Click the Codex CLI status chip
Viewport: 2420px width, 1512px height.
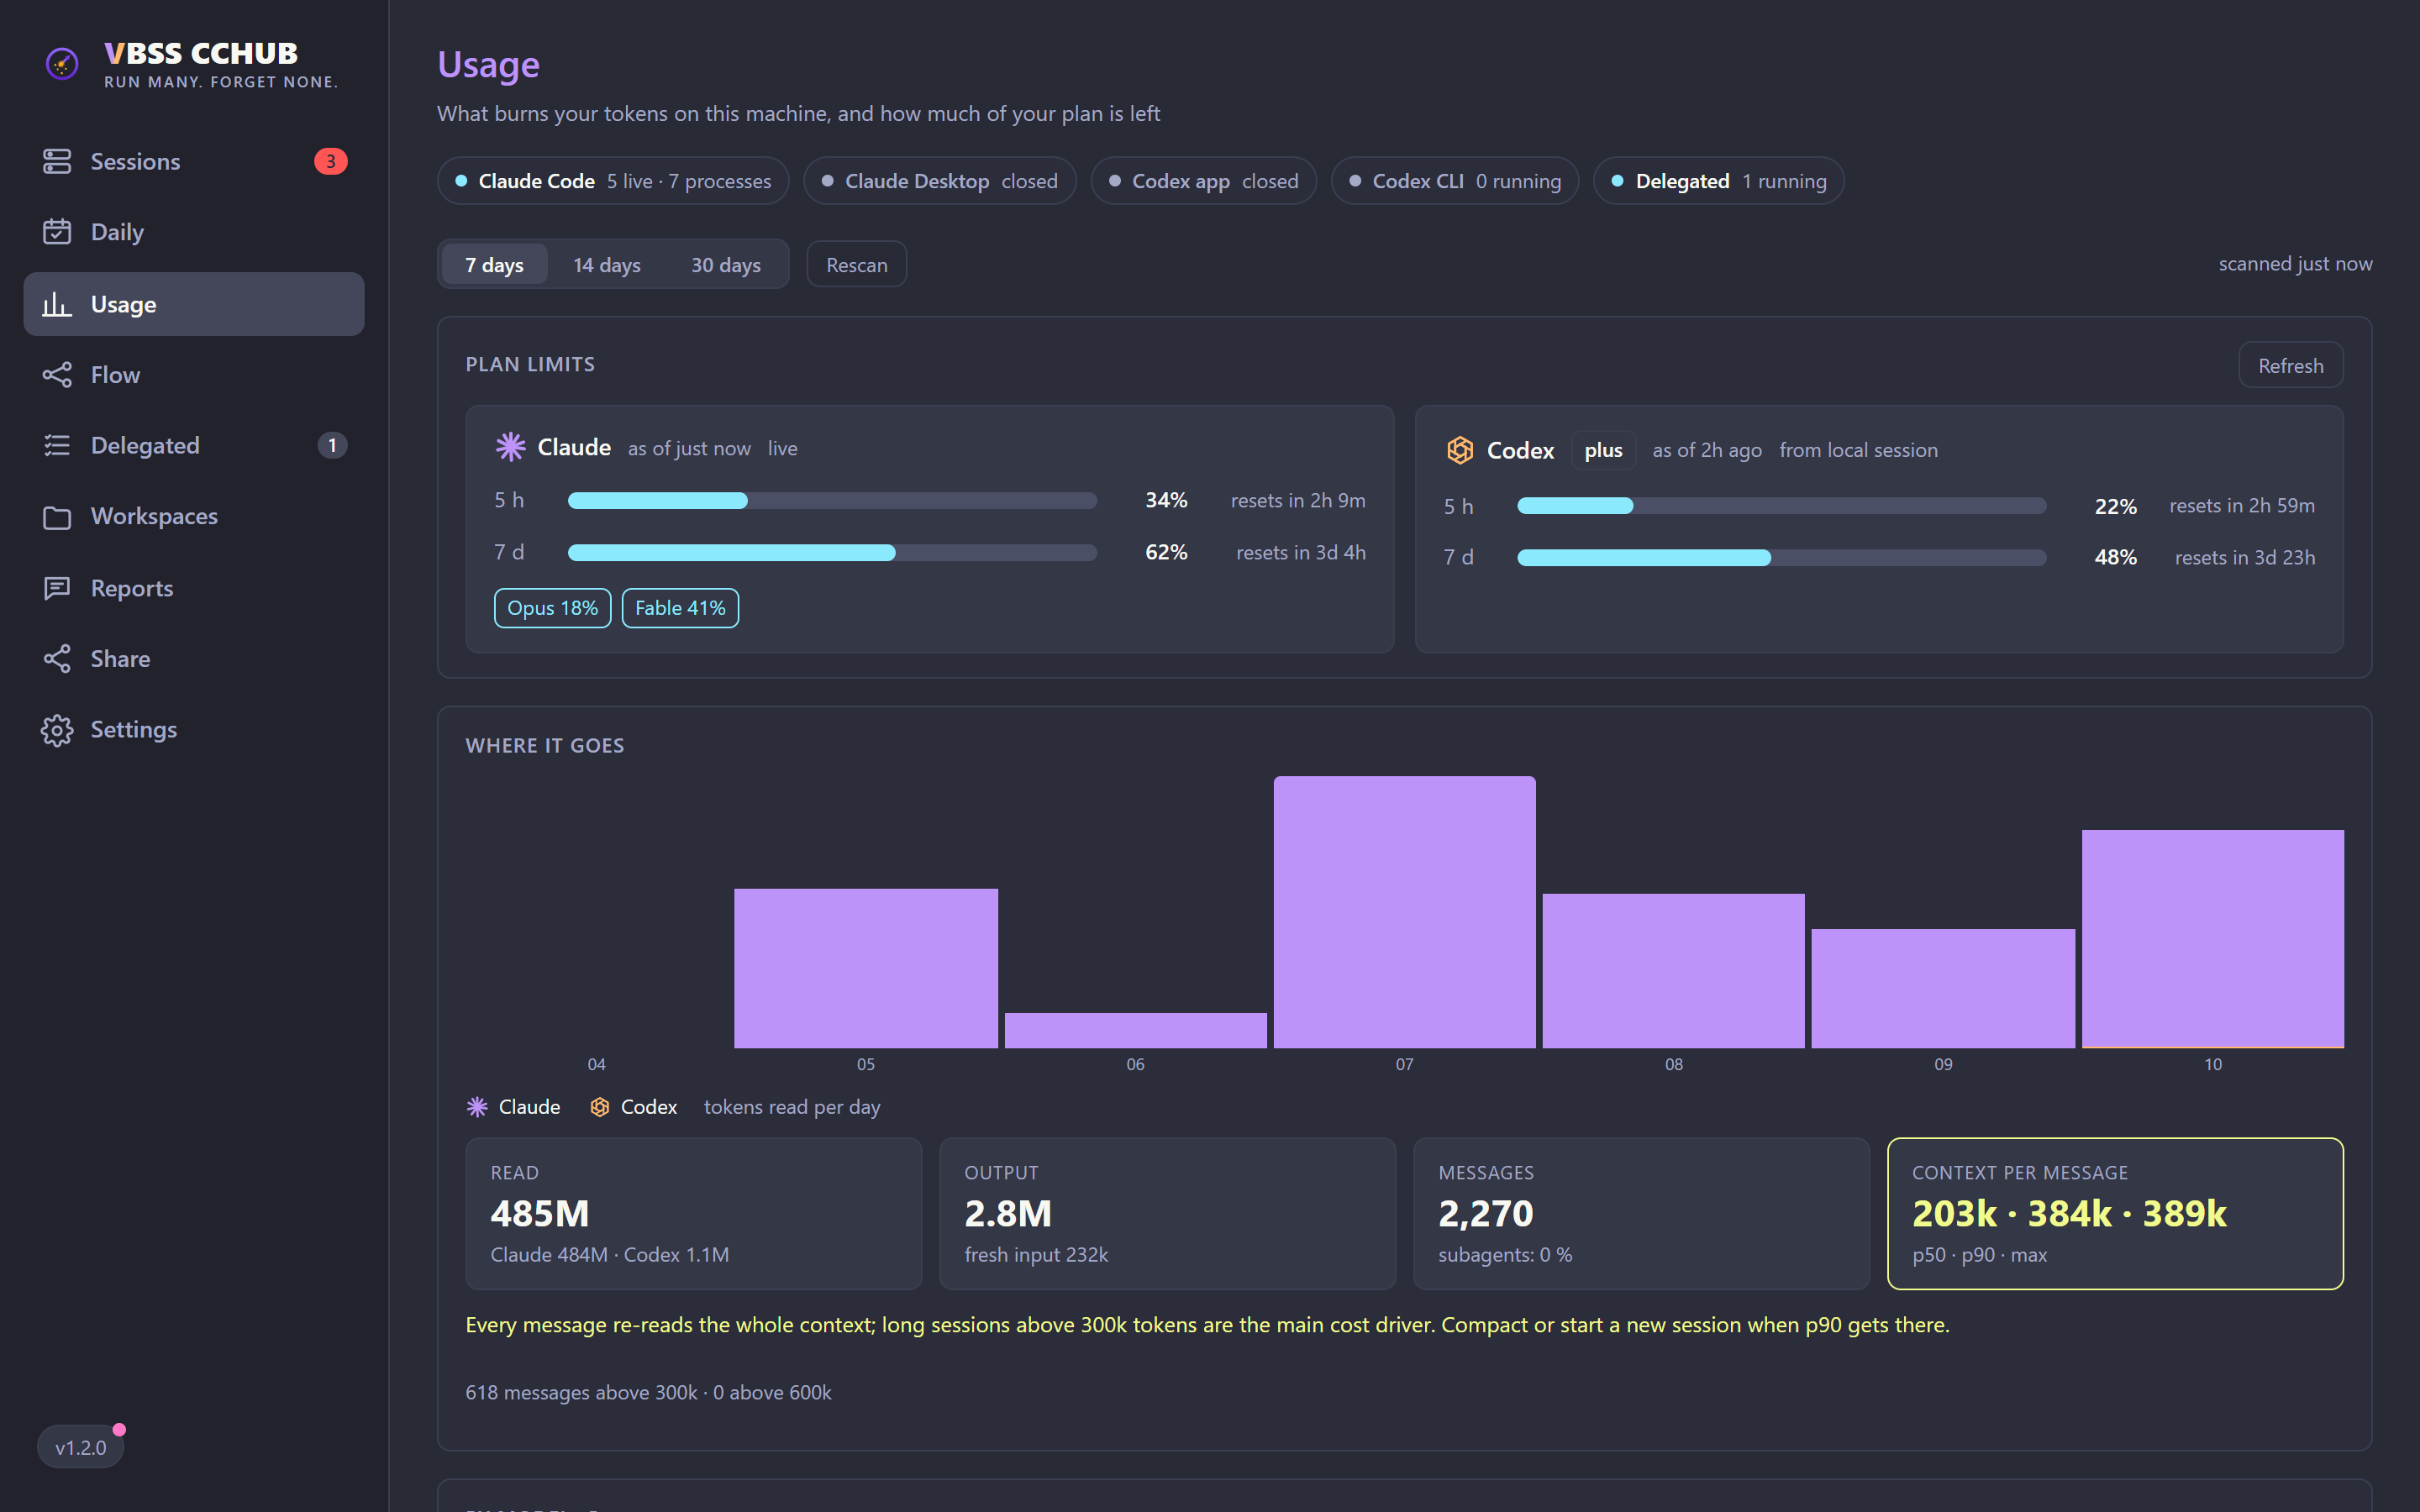1455,181
